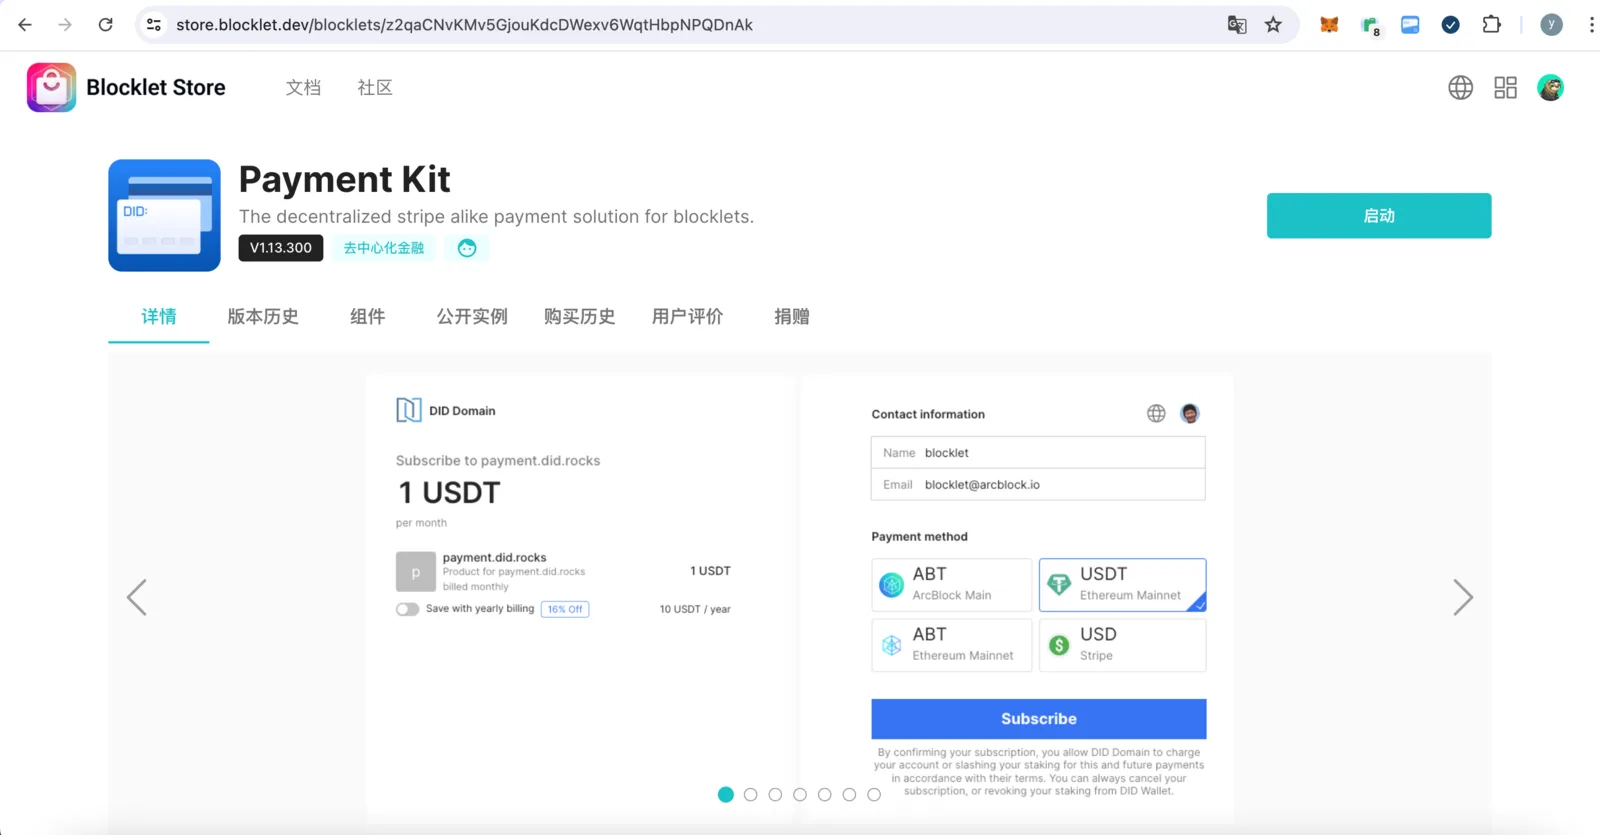
Task: Show the previous screenshot with left arrow
Action: (x=137, y=598)
